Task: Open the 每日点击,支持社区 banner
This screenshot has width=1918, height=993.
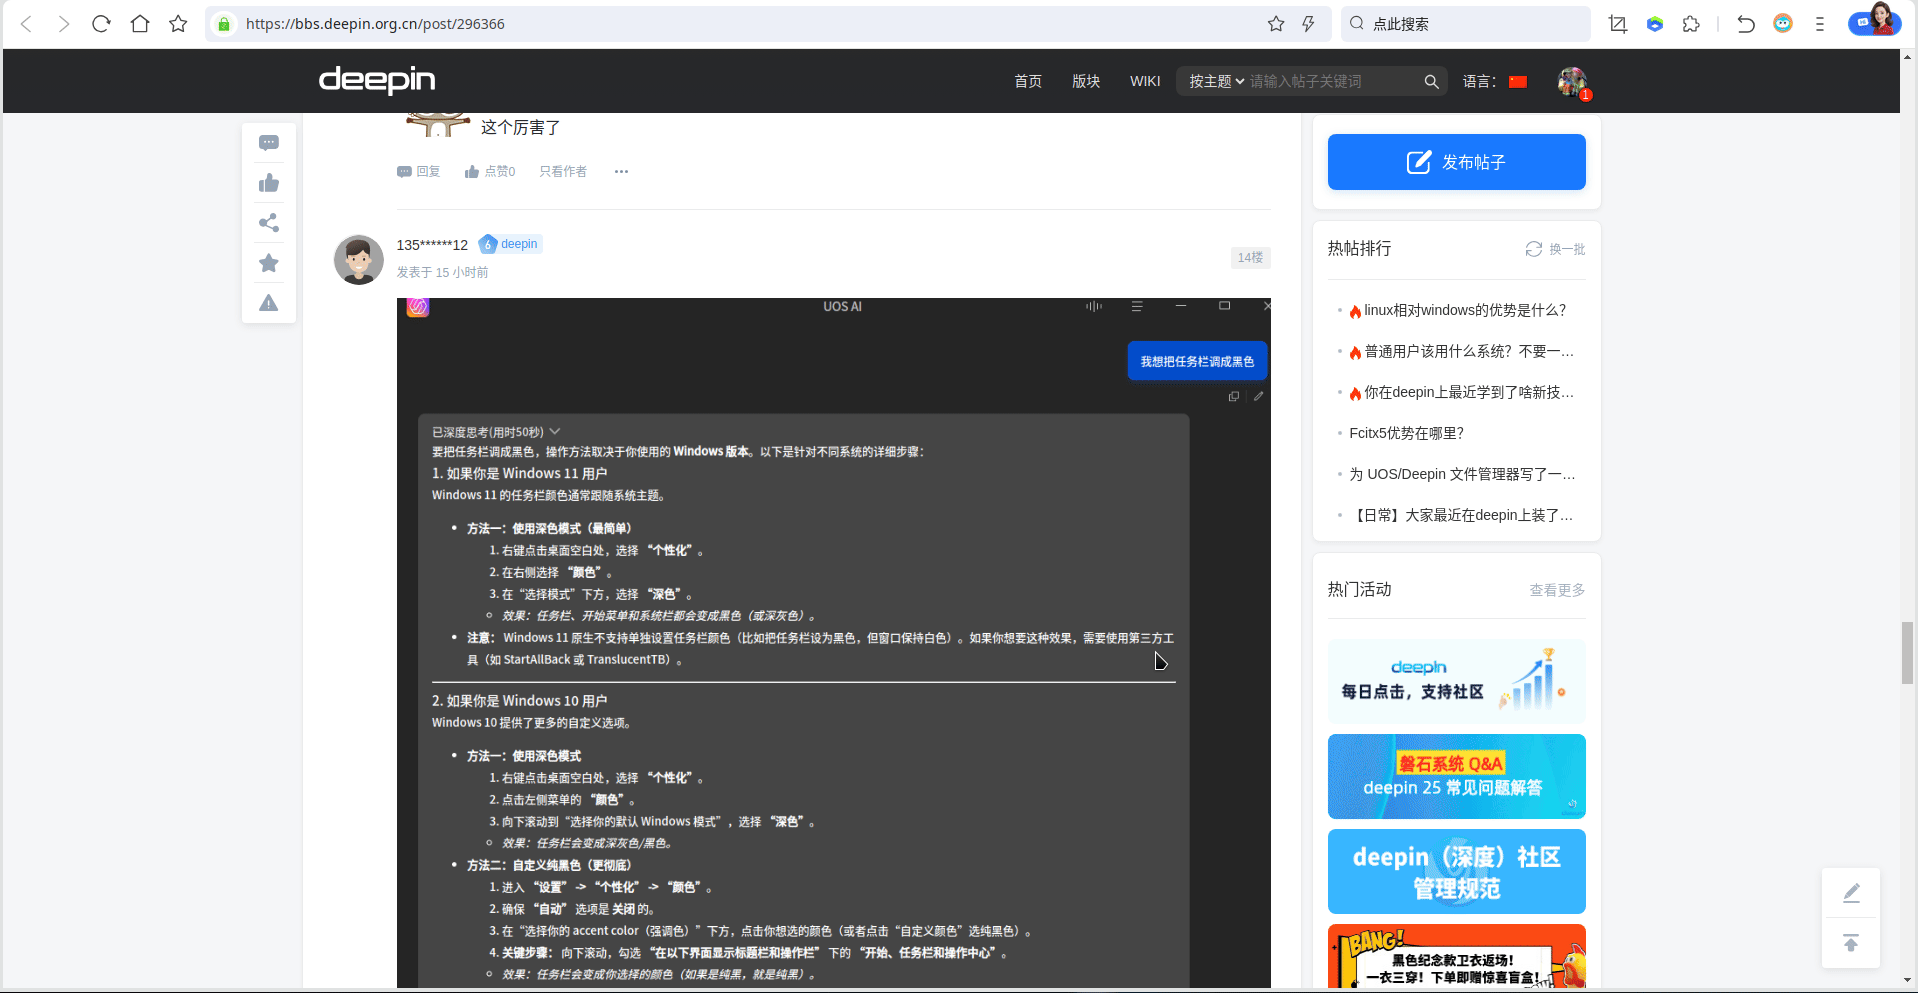Action: [1457, 681]
